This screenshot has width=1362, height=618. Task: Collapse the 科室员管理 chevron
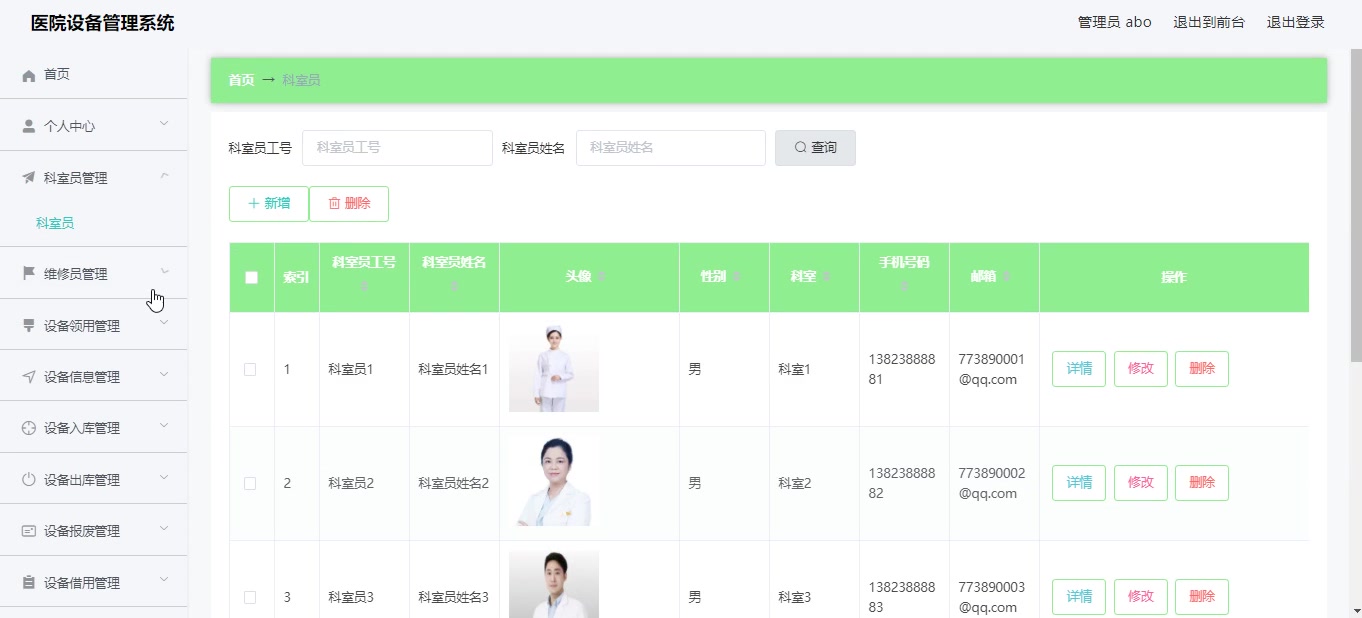pos(164,176)
